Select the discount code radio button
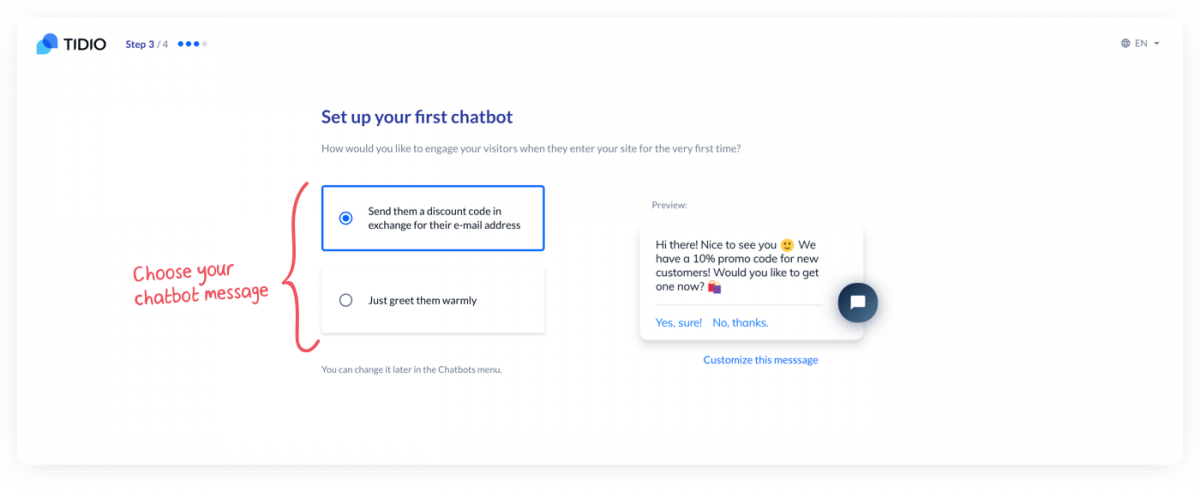This screenshot has width=1200, height=492. [346, 218]
